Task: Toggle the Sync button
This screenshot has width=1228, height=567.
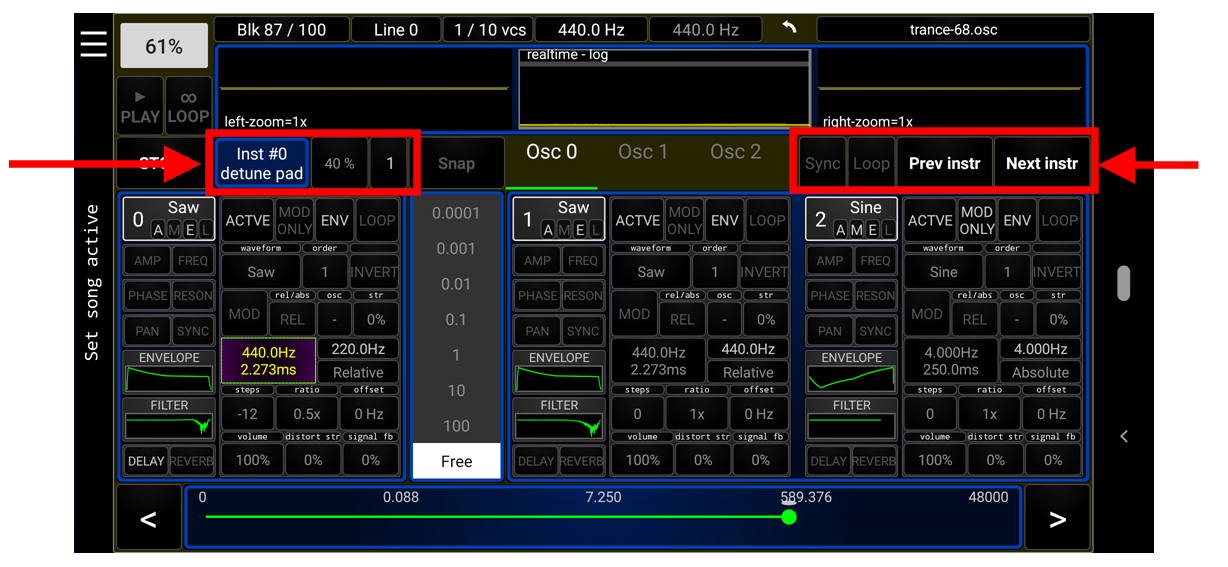Action: click(x=823, y=163)
